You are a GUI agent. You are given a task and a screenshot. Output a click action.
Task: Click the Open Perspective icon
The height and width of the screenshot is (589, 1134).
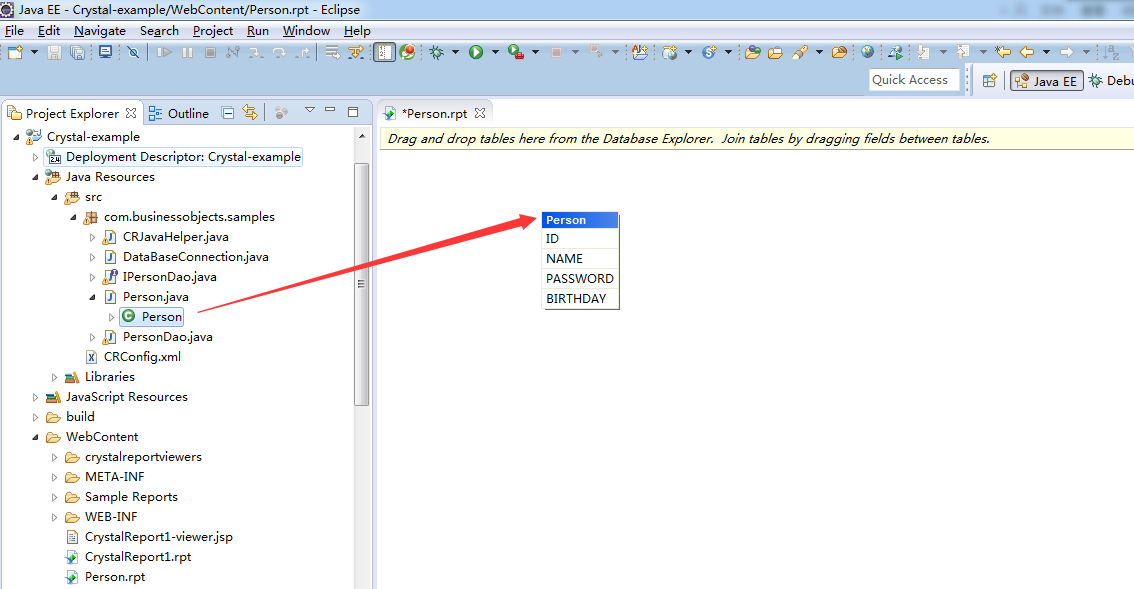pyautogui.click(x=989, y=81)
